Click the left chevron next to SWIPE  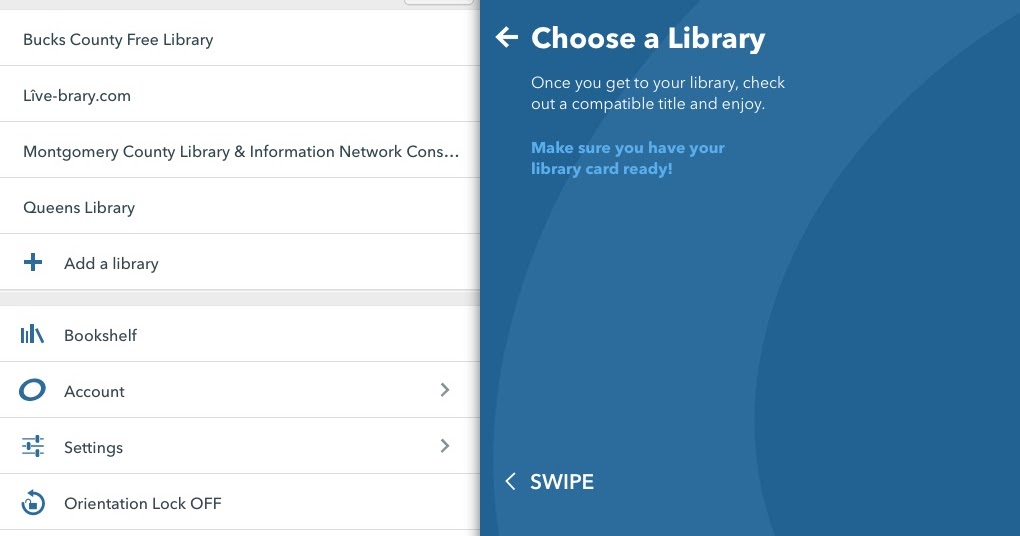510,482
